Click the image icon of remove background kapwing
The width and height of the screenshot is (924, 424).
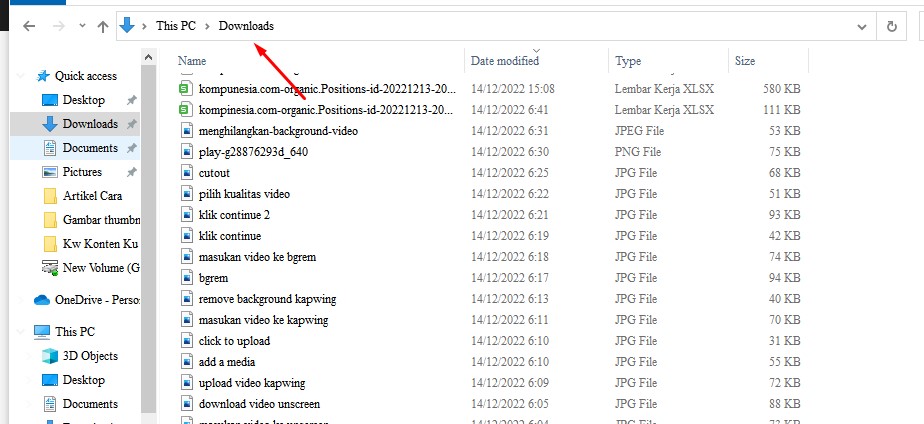pyautogui.click(x=187, y=299)
